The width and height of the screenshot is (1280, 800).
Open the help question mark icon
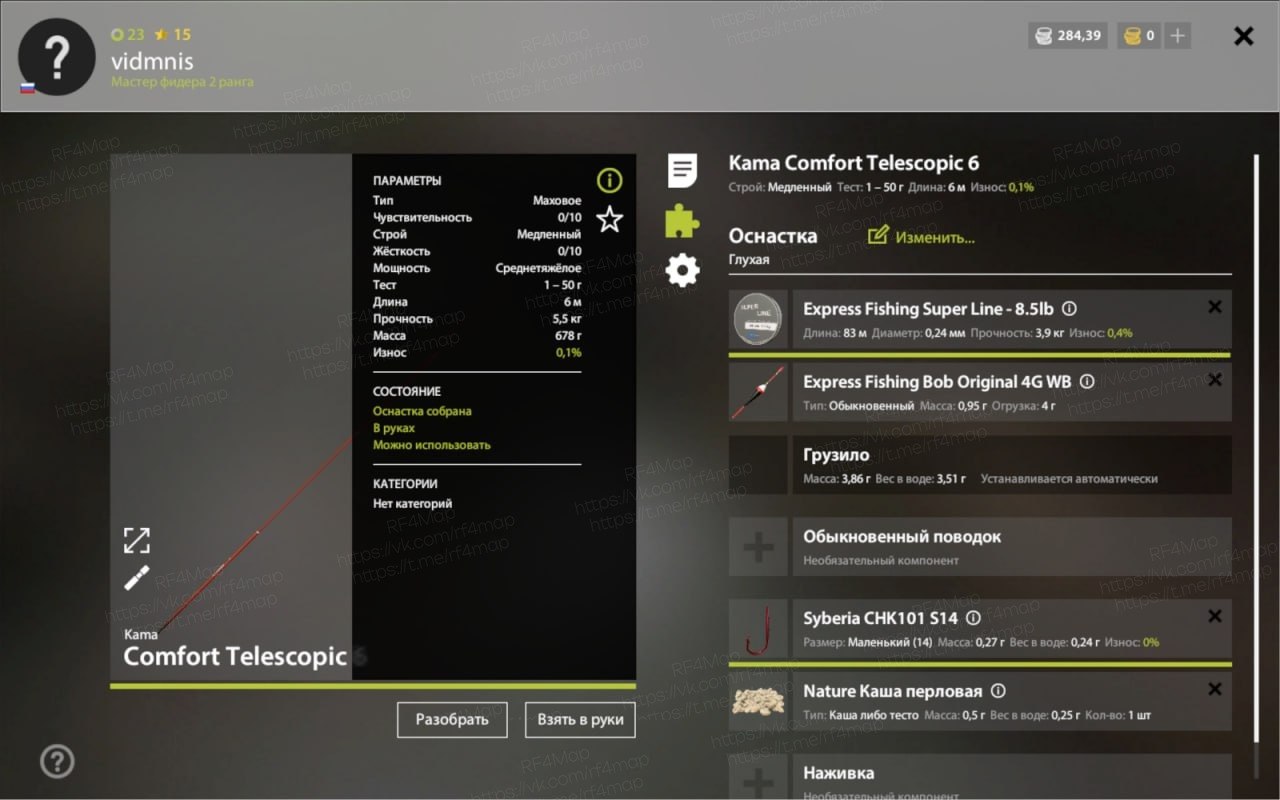tap(57, 762)
